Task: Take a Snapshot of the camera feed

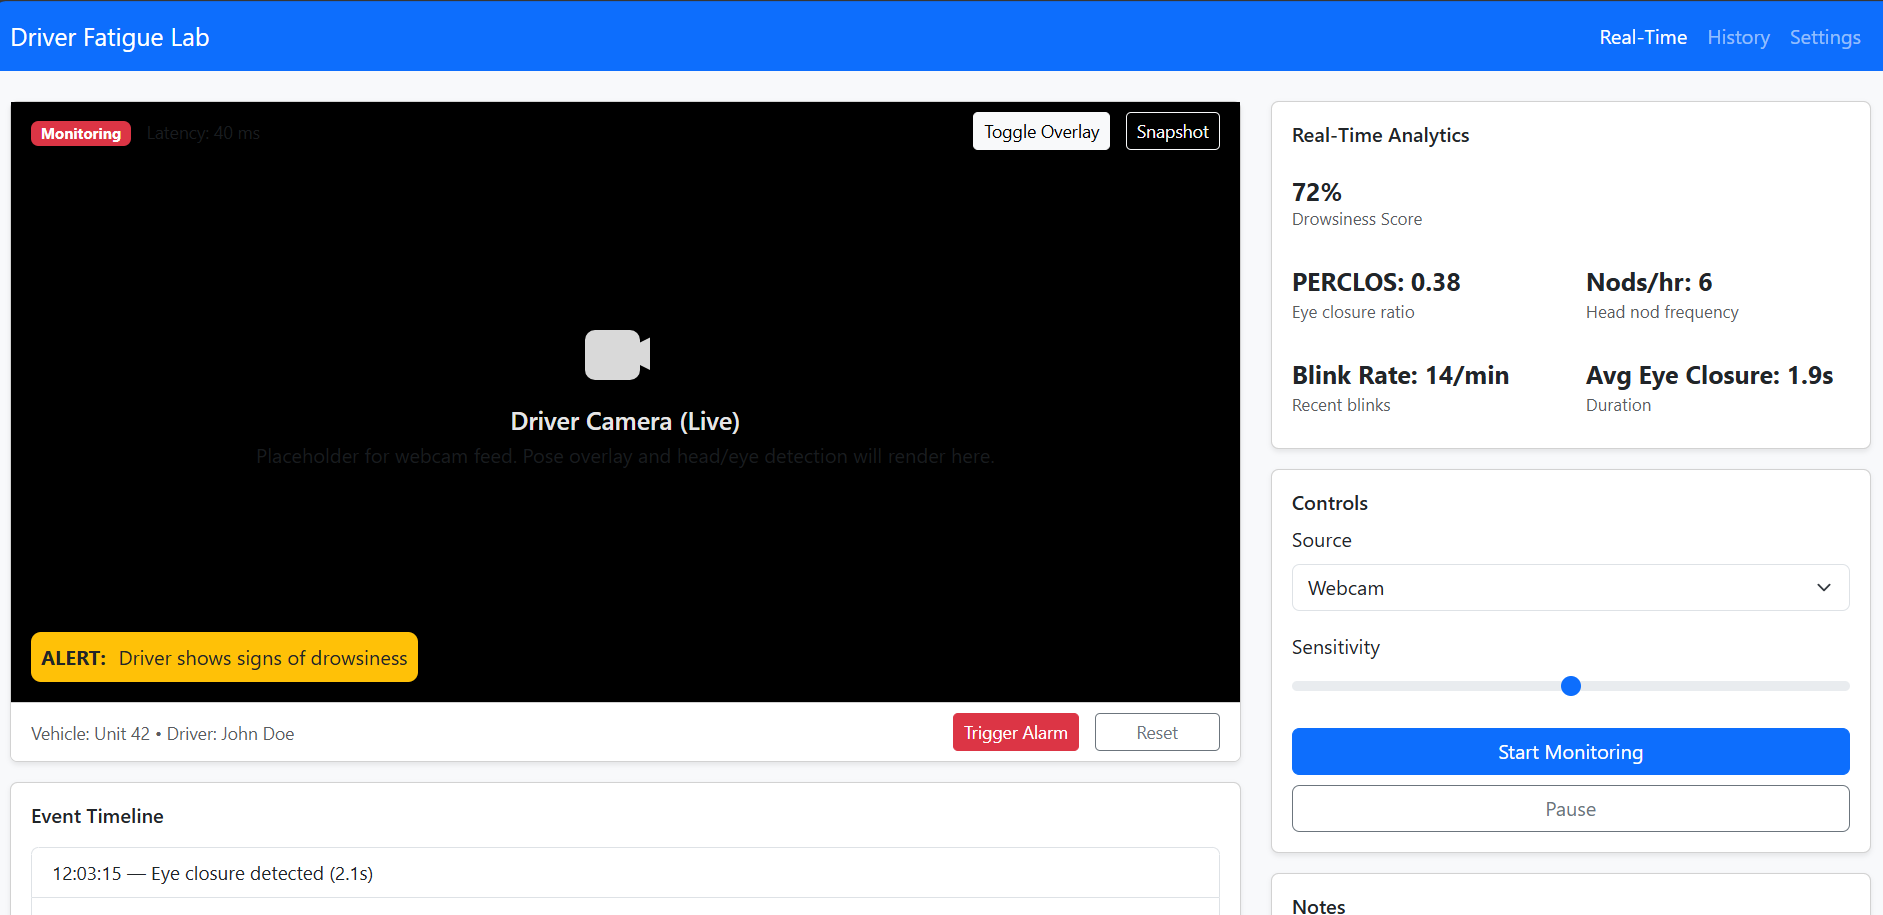Action: [x=1172, y=132]
